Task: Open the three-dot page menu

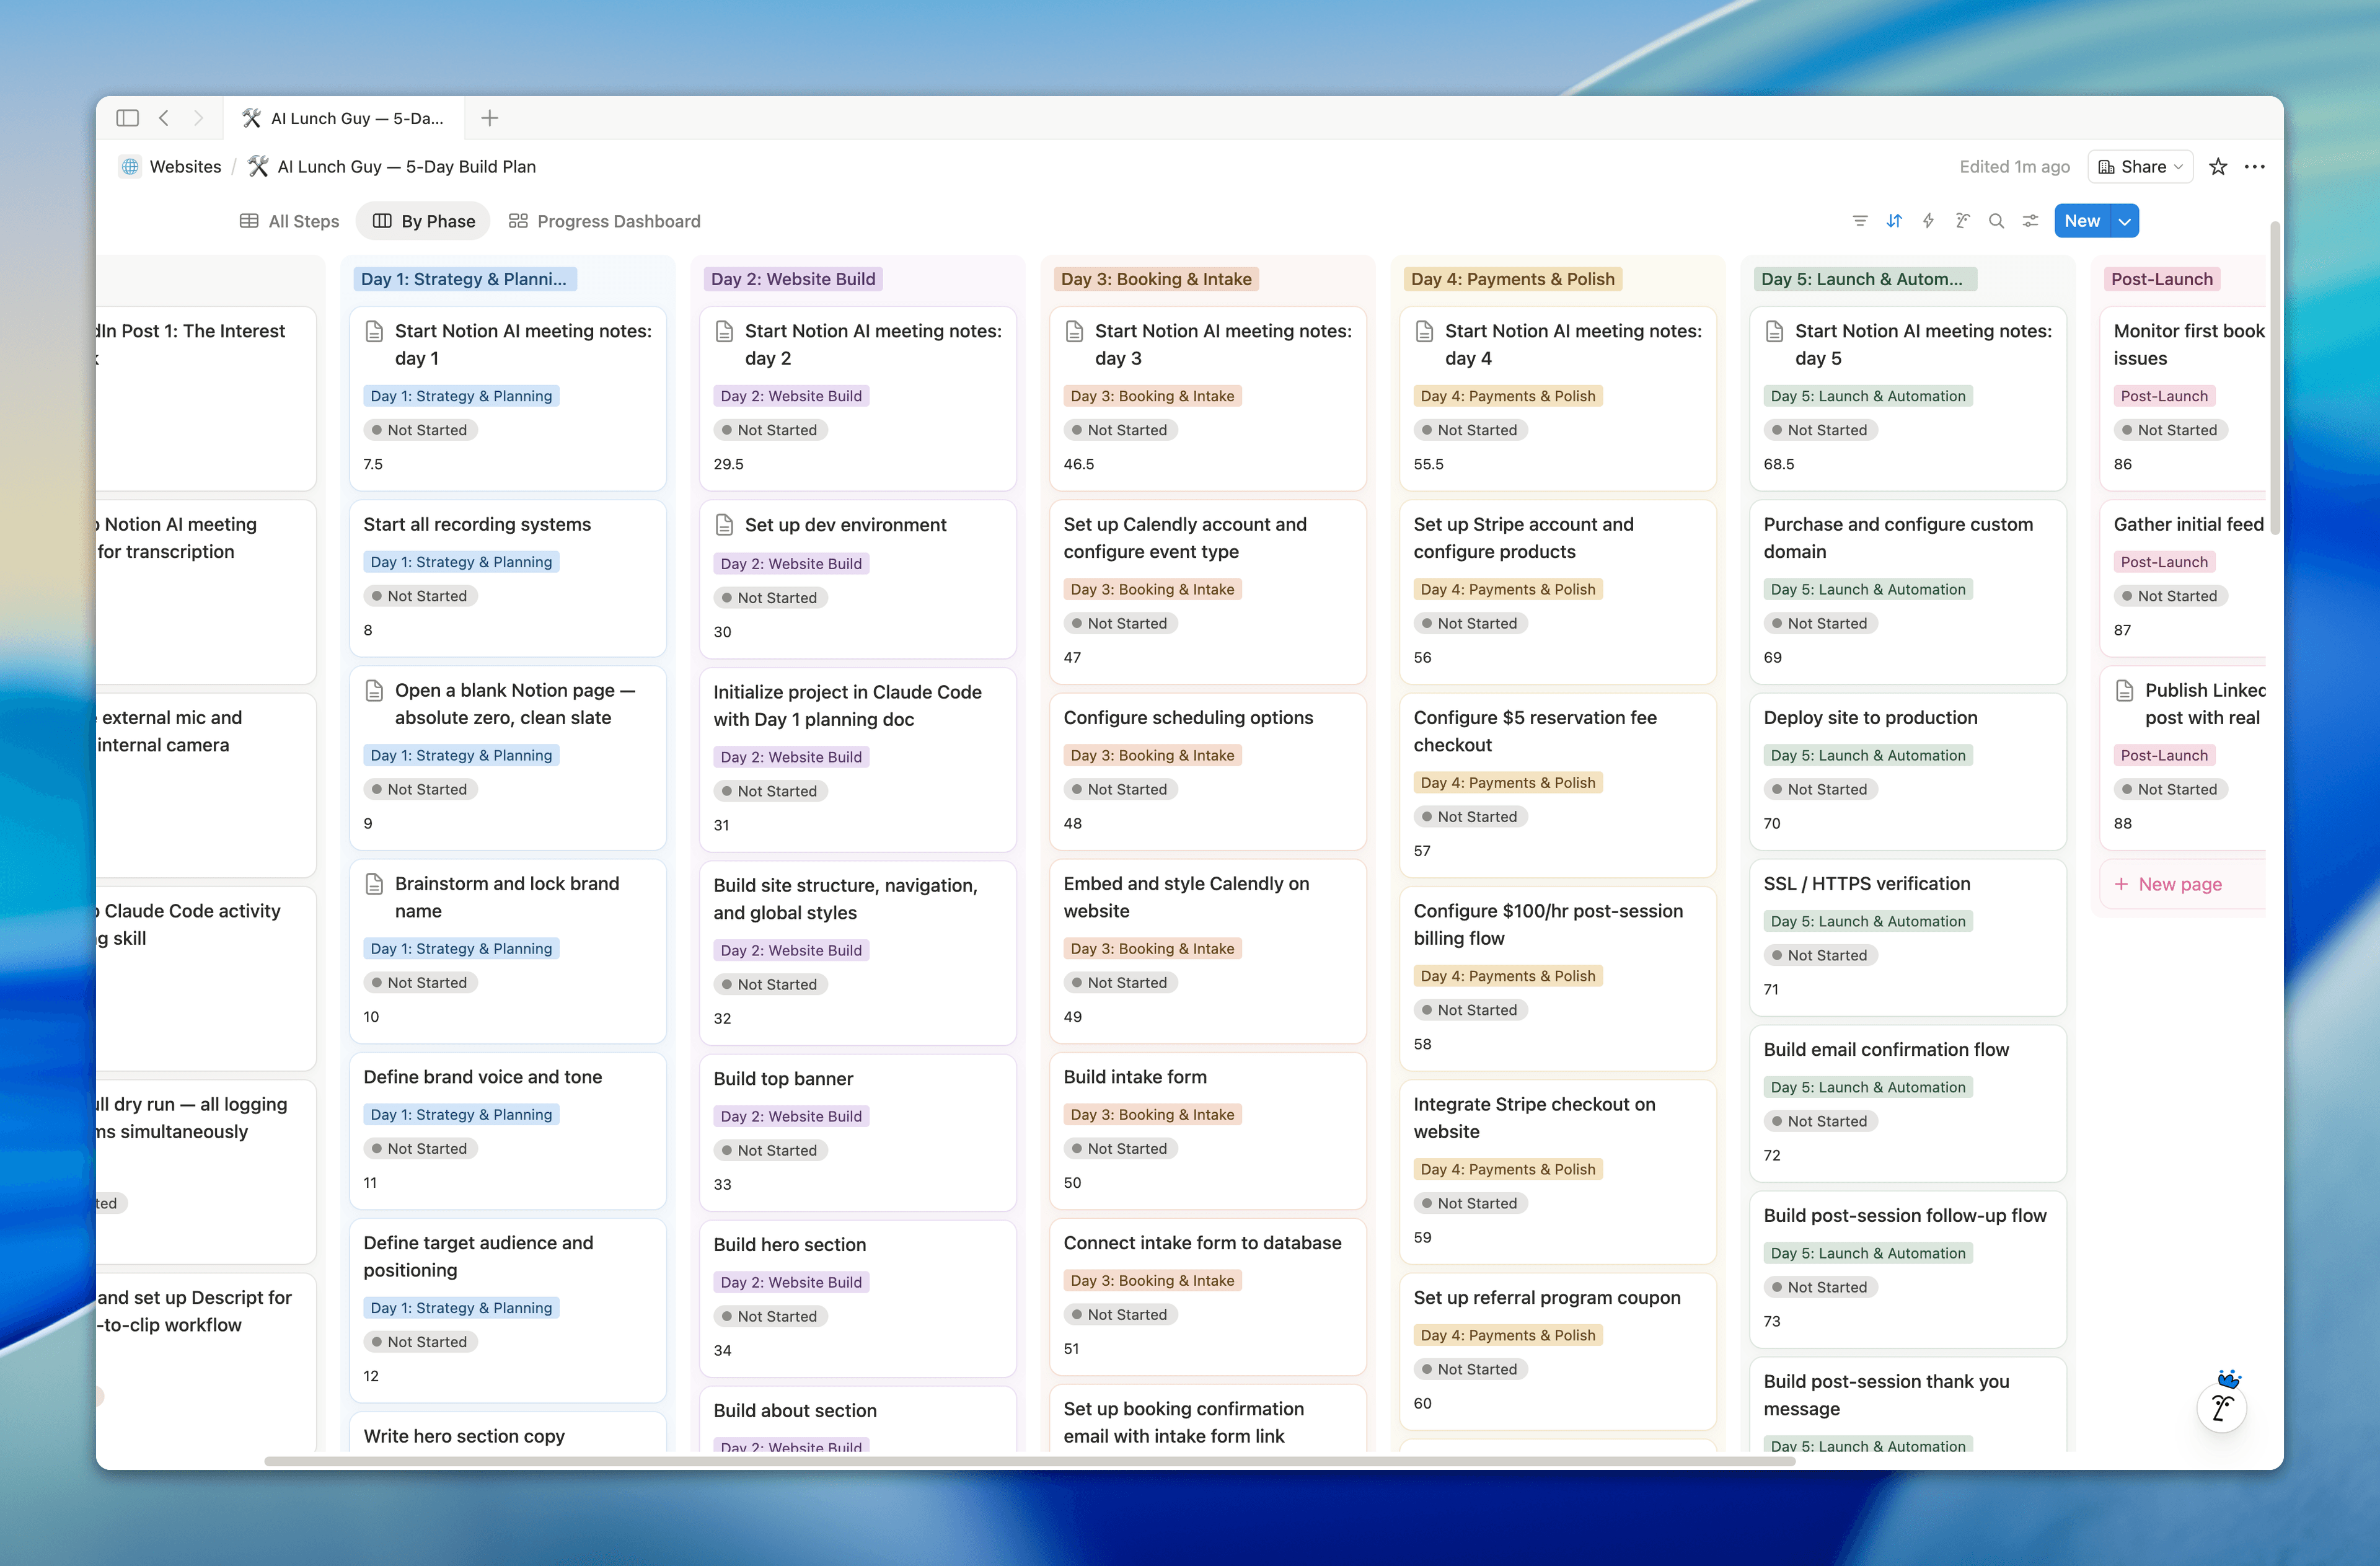Action: click(2254, 167)
